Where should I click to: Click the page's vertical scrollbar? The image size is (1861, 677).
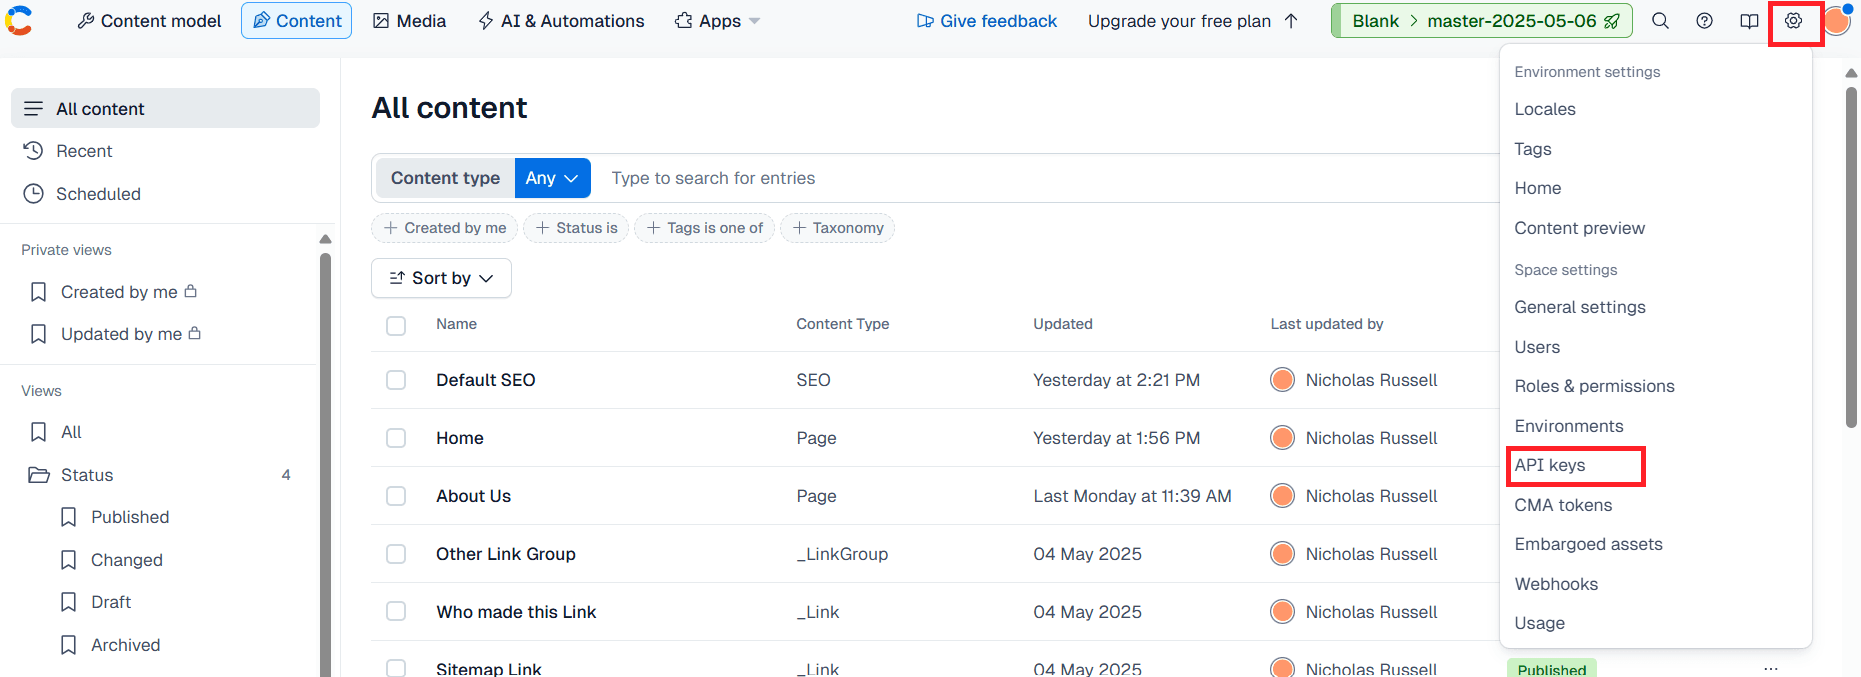point(1850,260)
